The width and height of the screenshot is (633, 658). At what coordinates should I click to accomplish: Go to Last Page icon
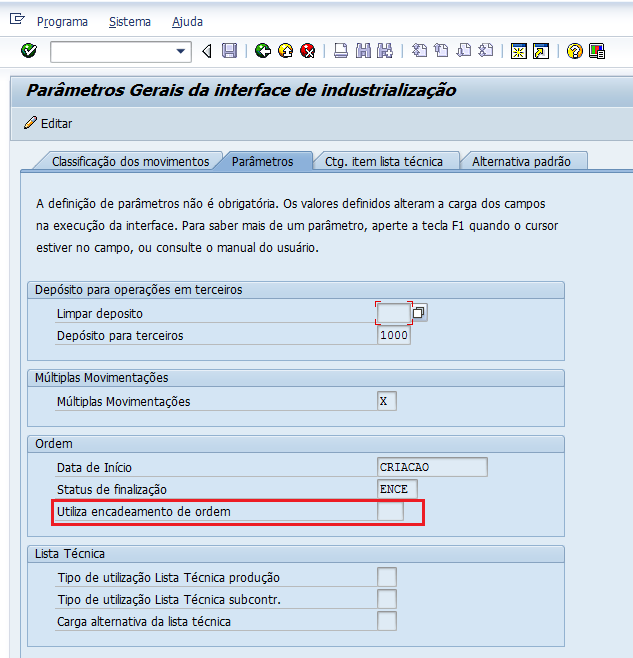[x=486, y=51]
